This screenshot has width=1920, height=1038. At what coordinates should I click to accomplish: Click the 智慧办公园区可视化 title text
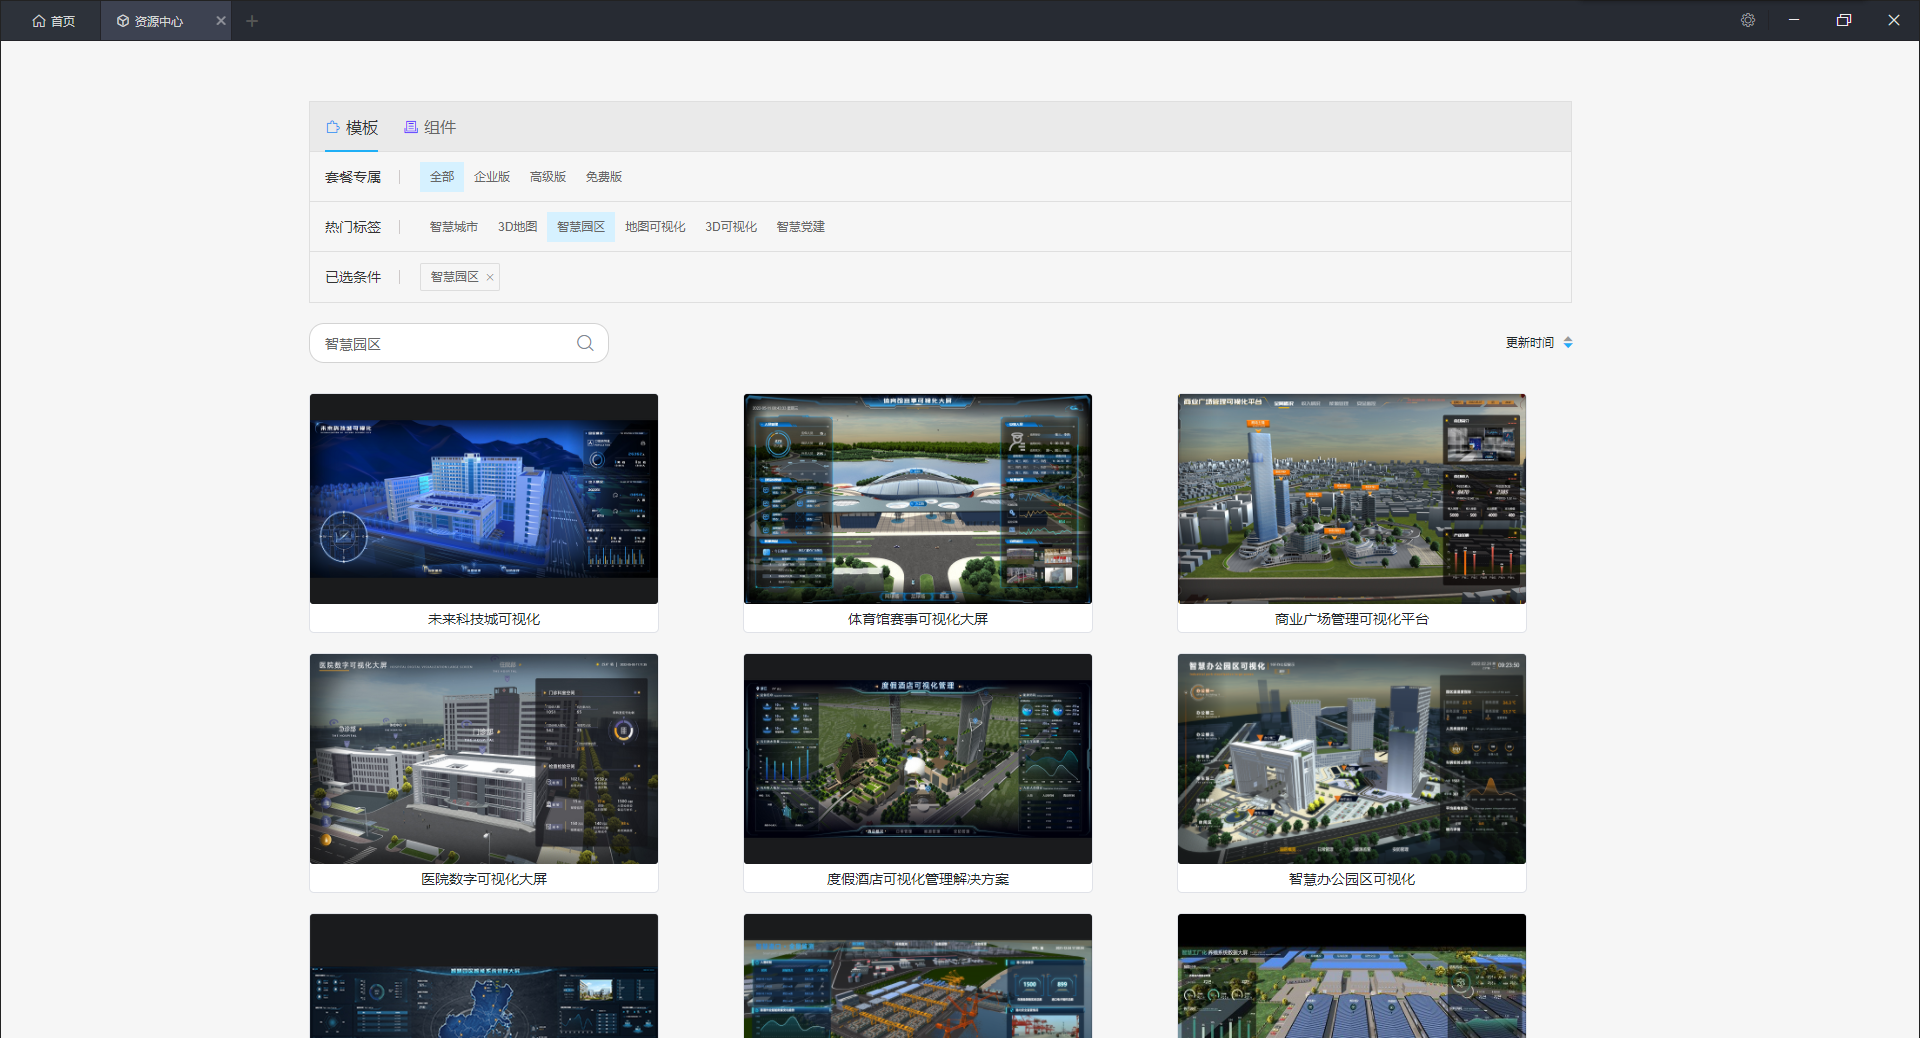(x=1352, y=879)
